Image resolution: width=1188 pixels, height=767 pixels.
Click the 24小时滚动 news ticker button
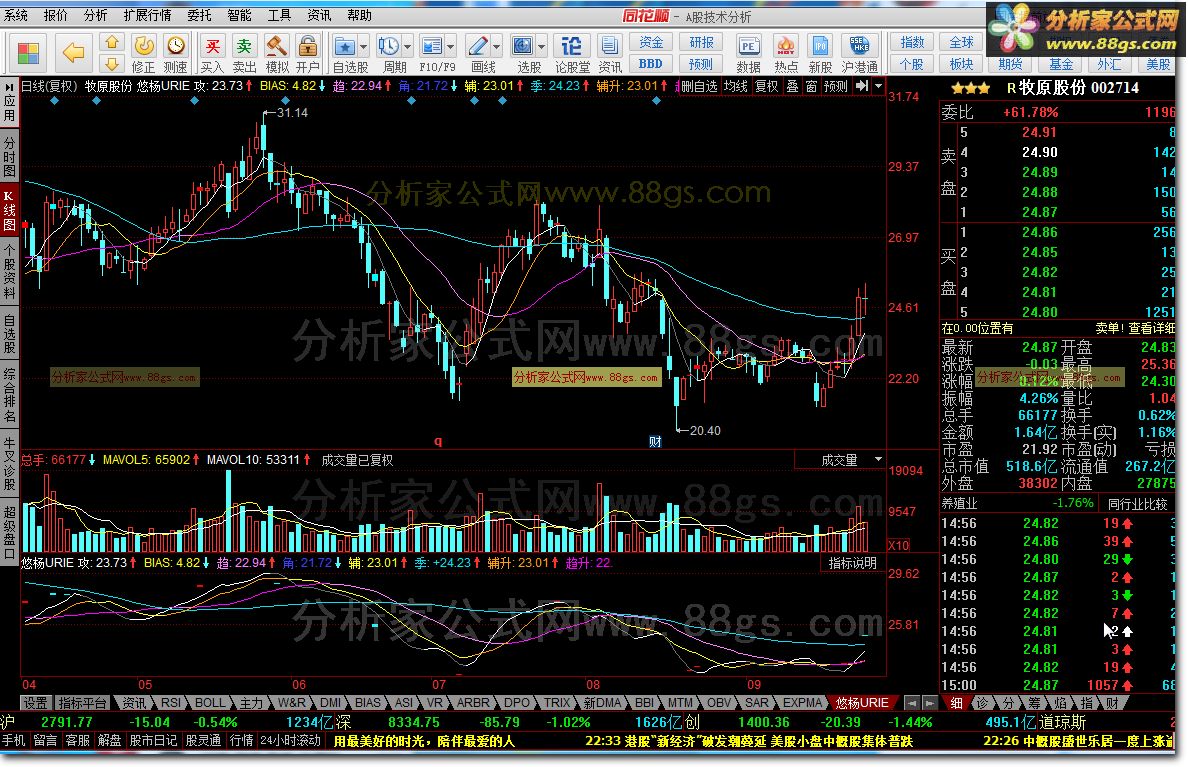(x=290, y=740)
